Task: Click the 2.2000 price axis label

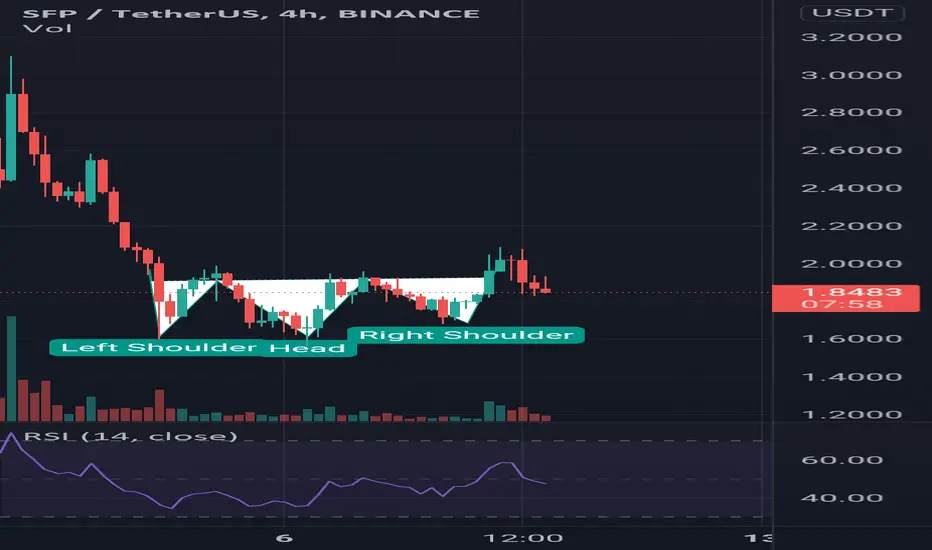Action: point(852,226)
